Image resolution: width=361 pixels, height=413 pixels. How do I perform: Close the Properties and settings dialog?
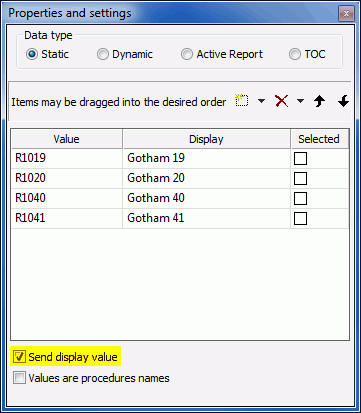click(x=346, y=14)
